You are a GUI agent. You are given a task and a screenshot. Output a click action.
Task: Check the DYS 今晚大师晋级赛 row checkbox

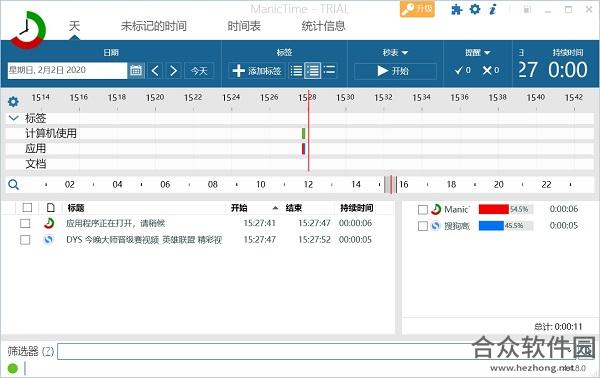point(25,240)
